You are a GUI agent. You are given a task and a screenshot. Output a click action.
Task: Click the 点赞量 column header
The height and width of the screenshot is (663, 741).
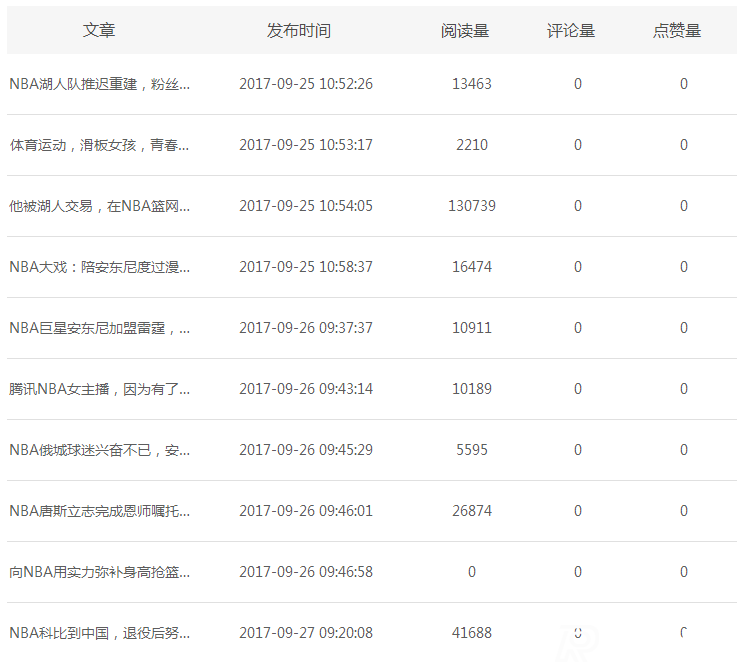[x=677, y=31]
